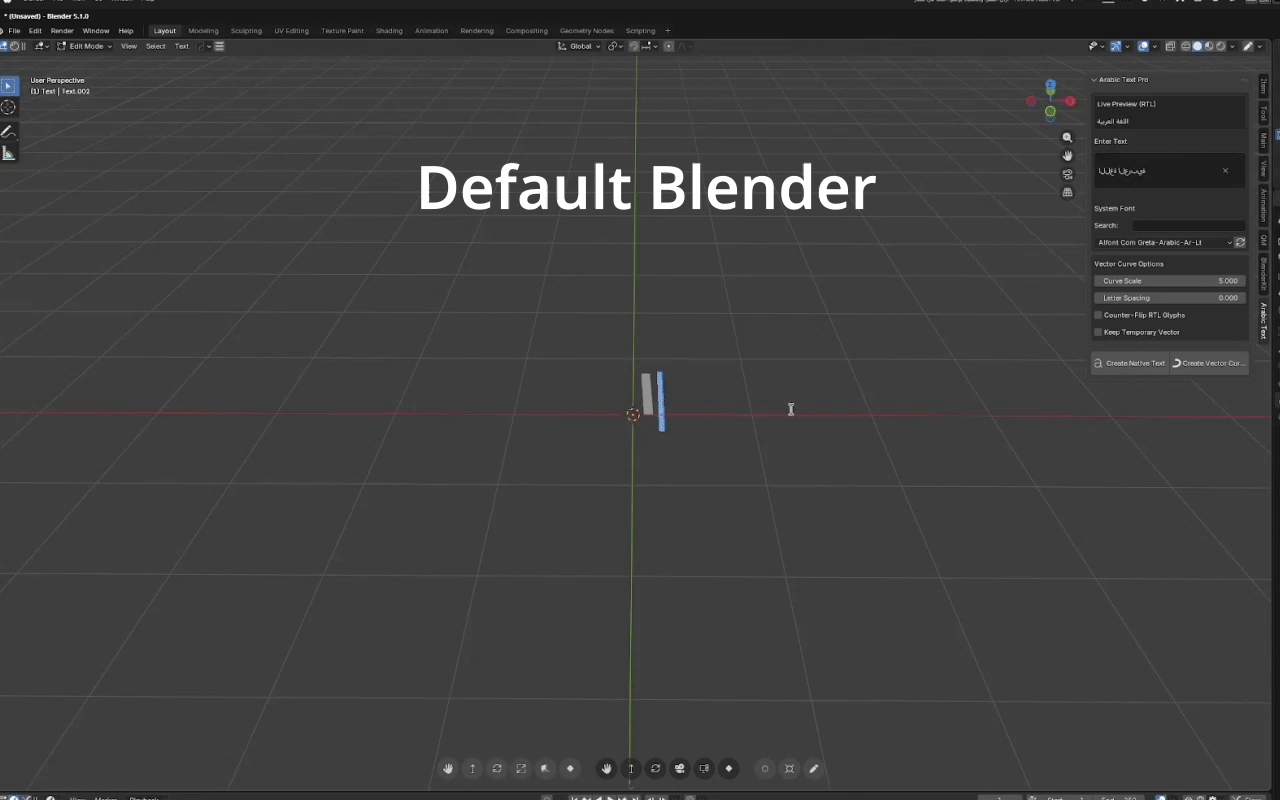Switch to the Sculpting workspace tab
The width and height of the screenshot is (1280, 800).
[246, 31]
